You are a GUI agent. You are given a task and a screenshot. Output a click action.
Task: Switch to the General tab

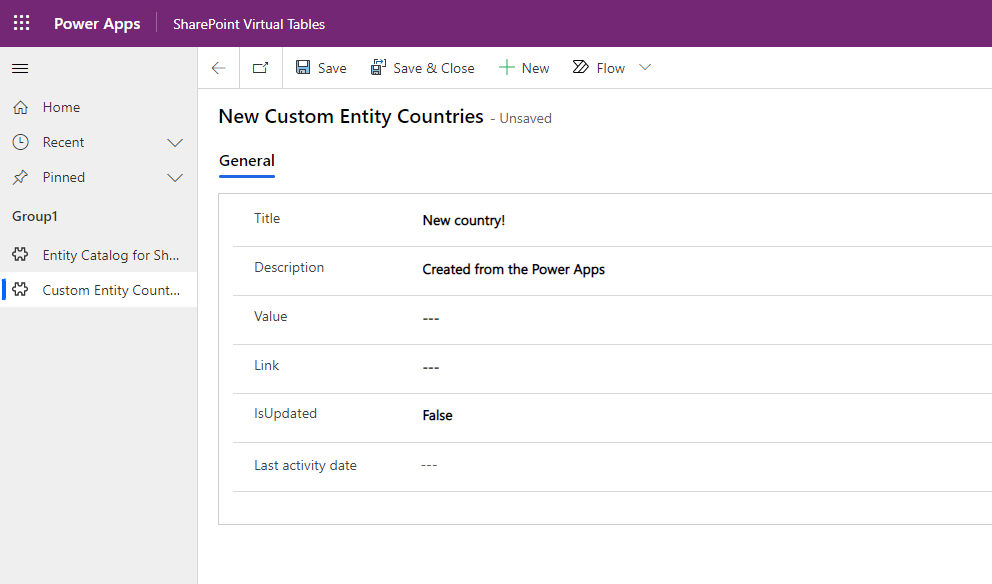(x=247, y=161)
